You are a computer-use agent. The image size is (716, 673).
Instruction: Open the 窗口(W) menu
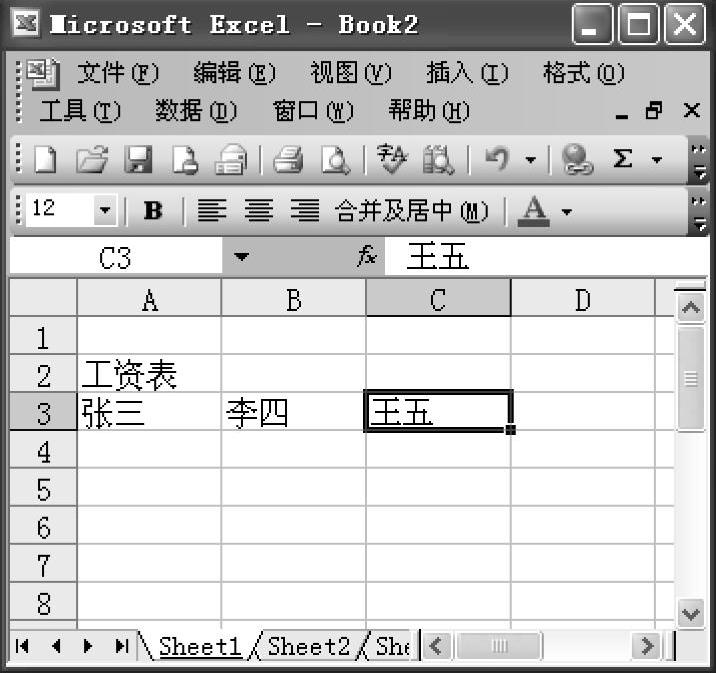click(313, 111)
